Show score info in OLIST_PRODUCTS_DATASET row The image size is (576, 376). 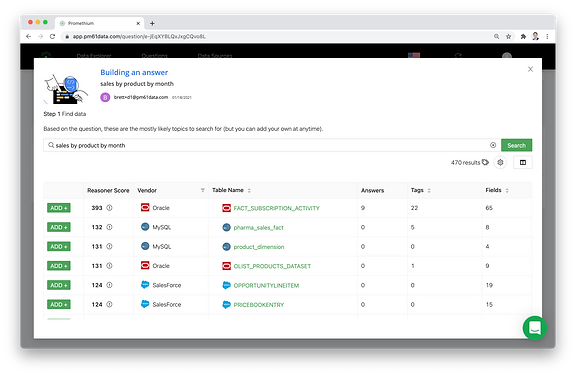[109, 266]
